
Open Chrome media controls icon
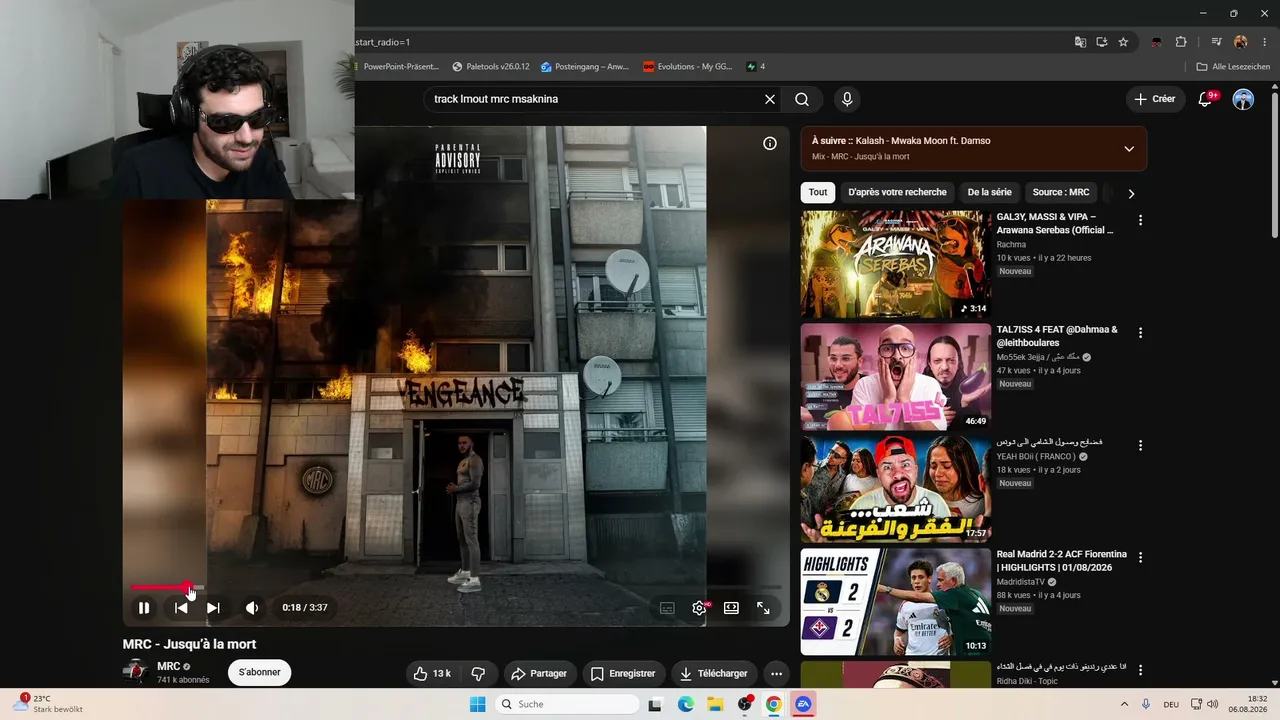(1216, 42)
